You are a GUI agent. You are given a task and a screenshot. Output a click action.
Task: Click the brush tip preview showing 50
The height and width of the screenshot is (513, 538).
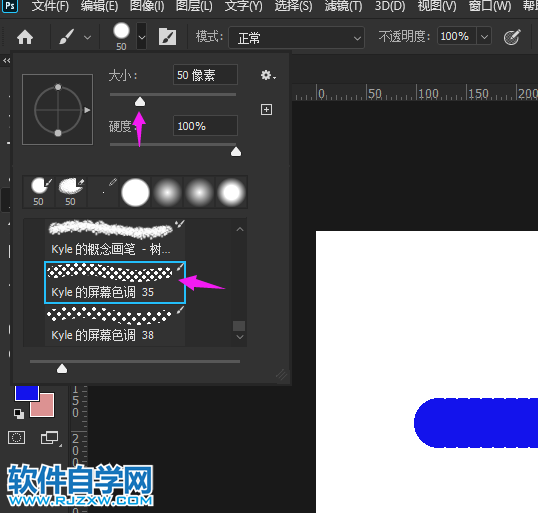[x=121, y=36]
